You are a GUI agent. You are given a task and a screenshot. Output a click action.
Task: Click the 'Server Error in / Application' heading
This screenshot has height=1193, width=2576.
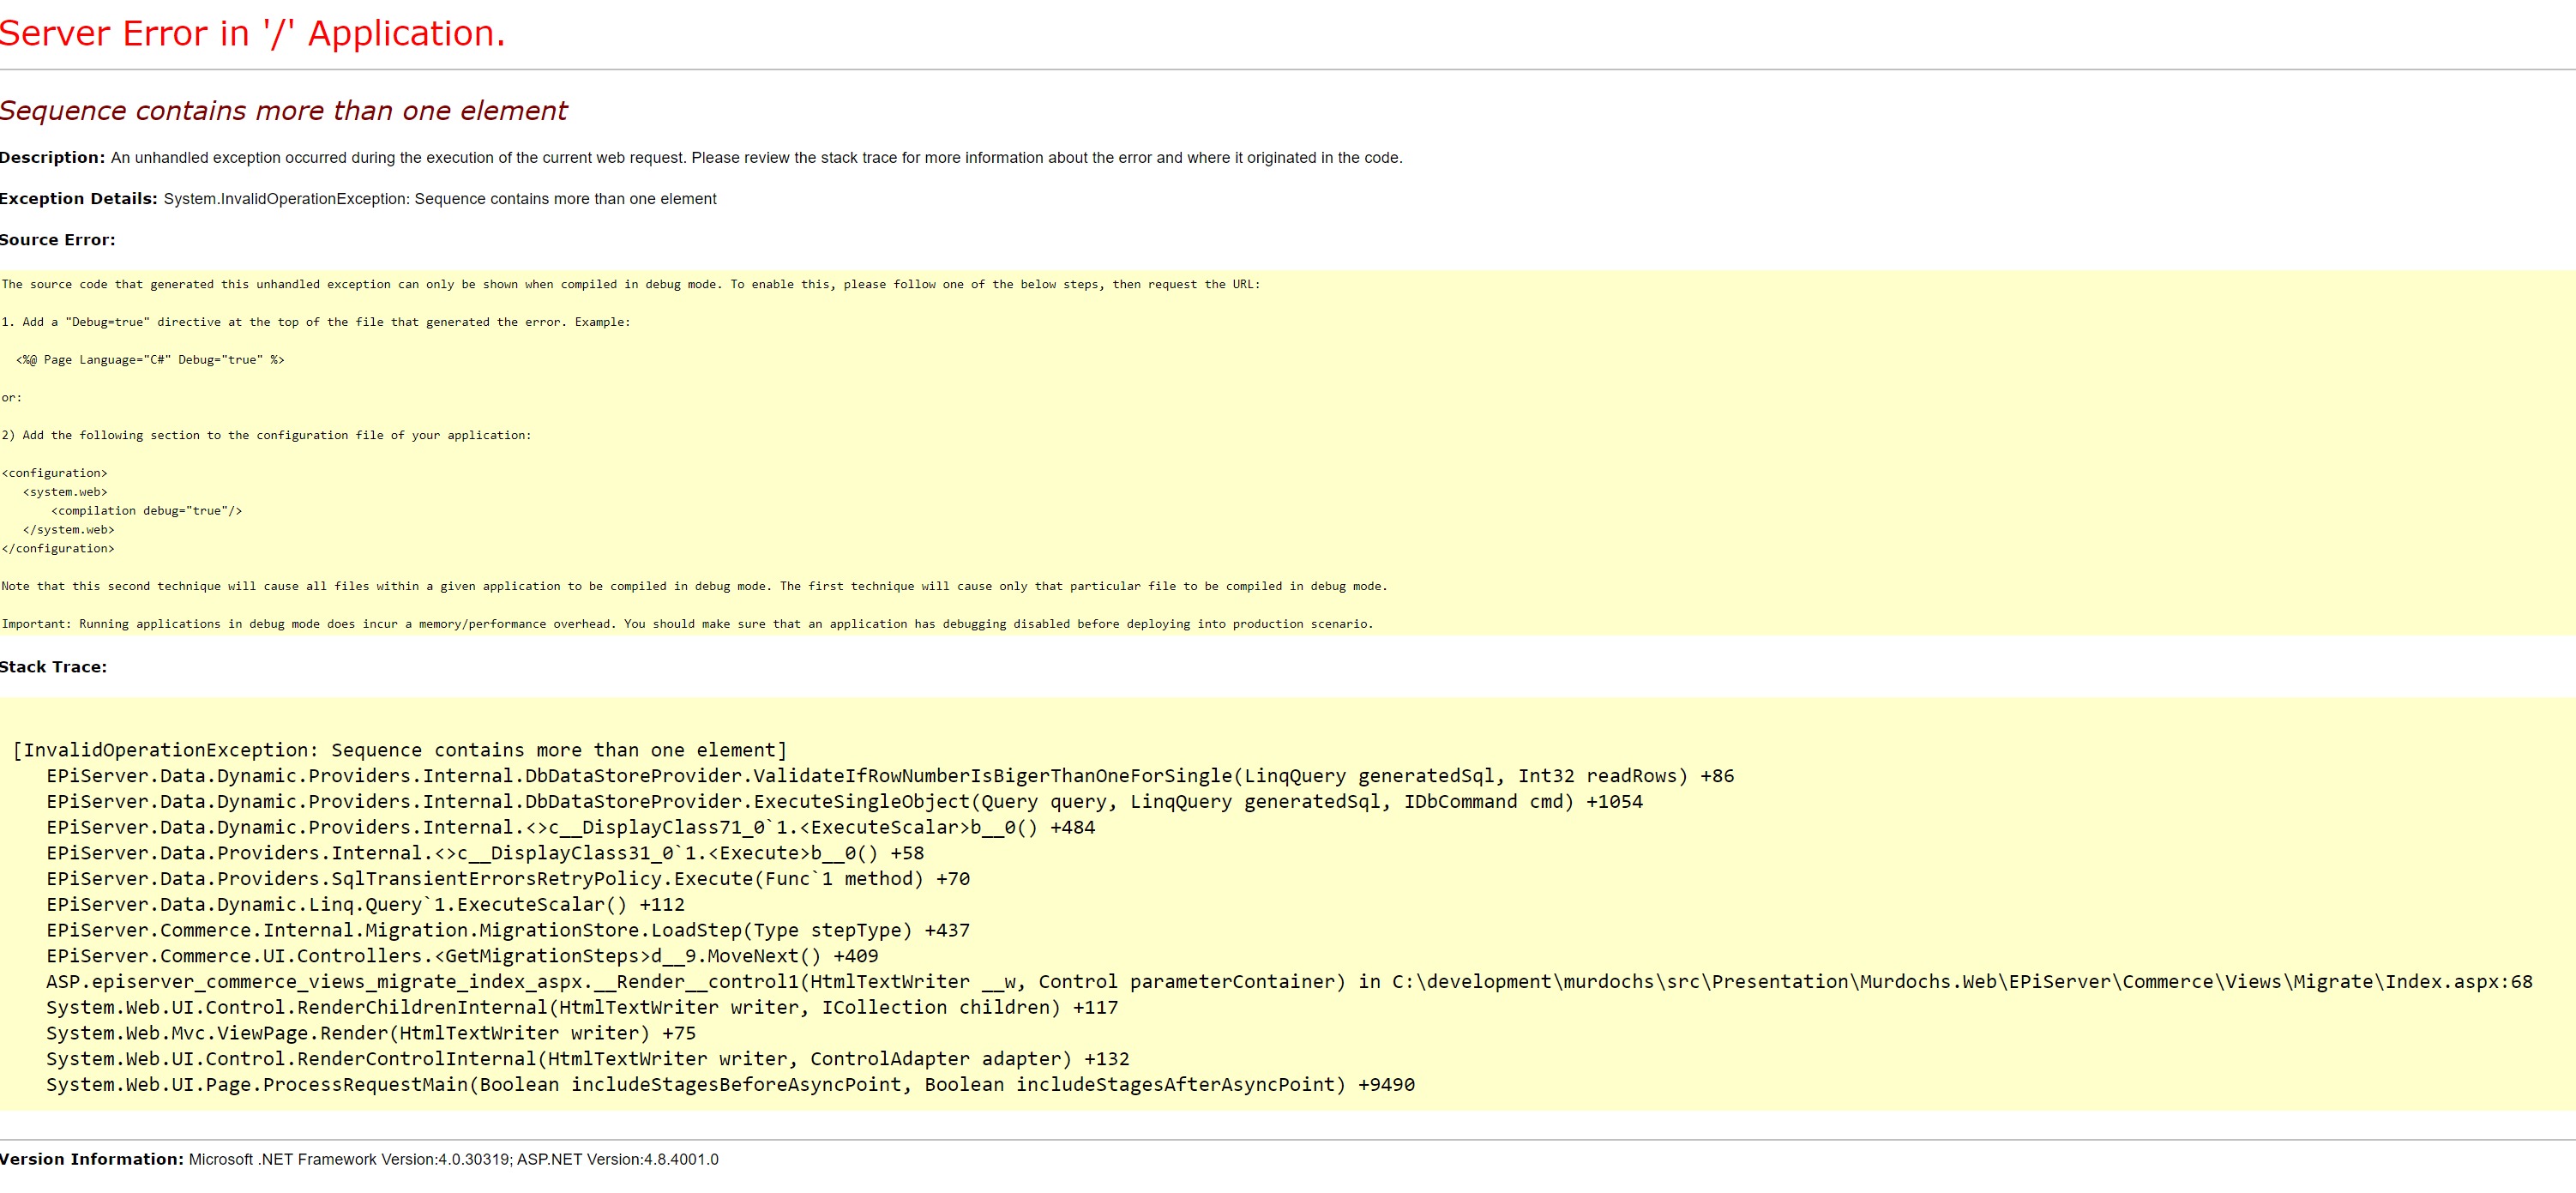[x=252, y=34]
